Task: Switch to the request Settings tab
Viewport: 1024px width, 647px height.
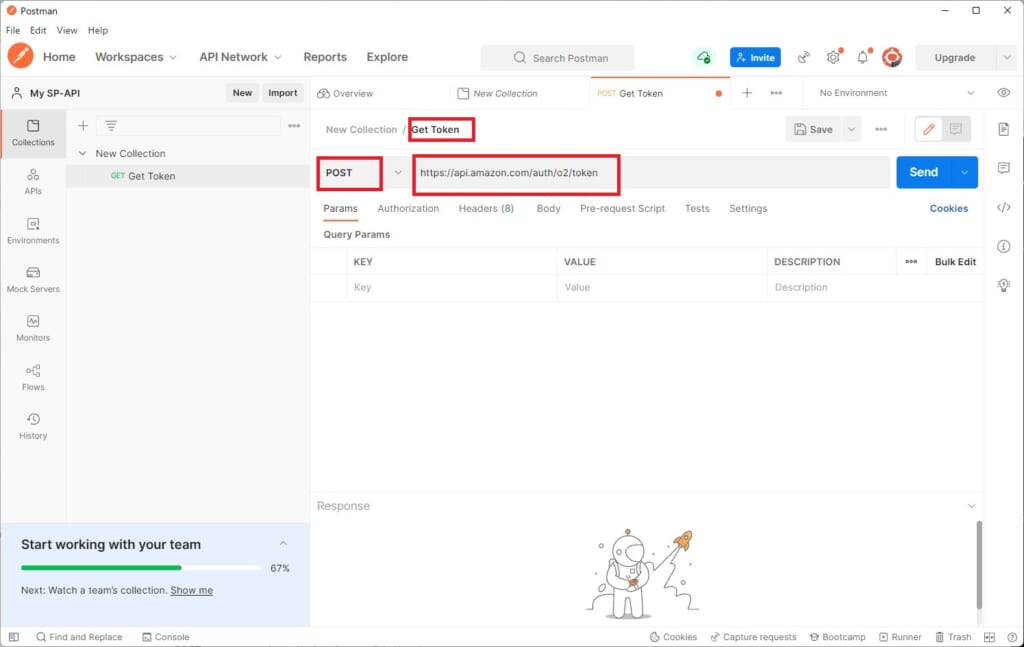Action: [748, 208]
